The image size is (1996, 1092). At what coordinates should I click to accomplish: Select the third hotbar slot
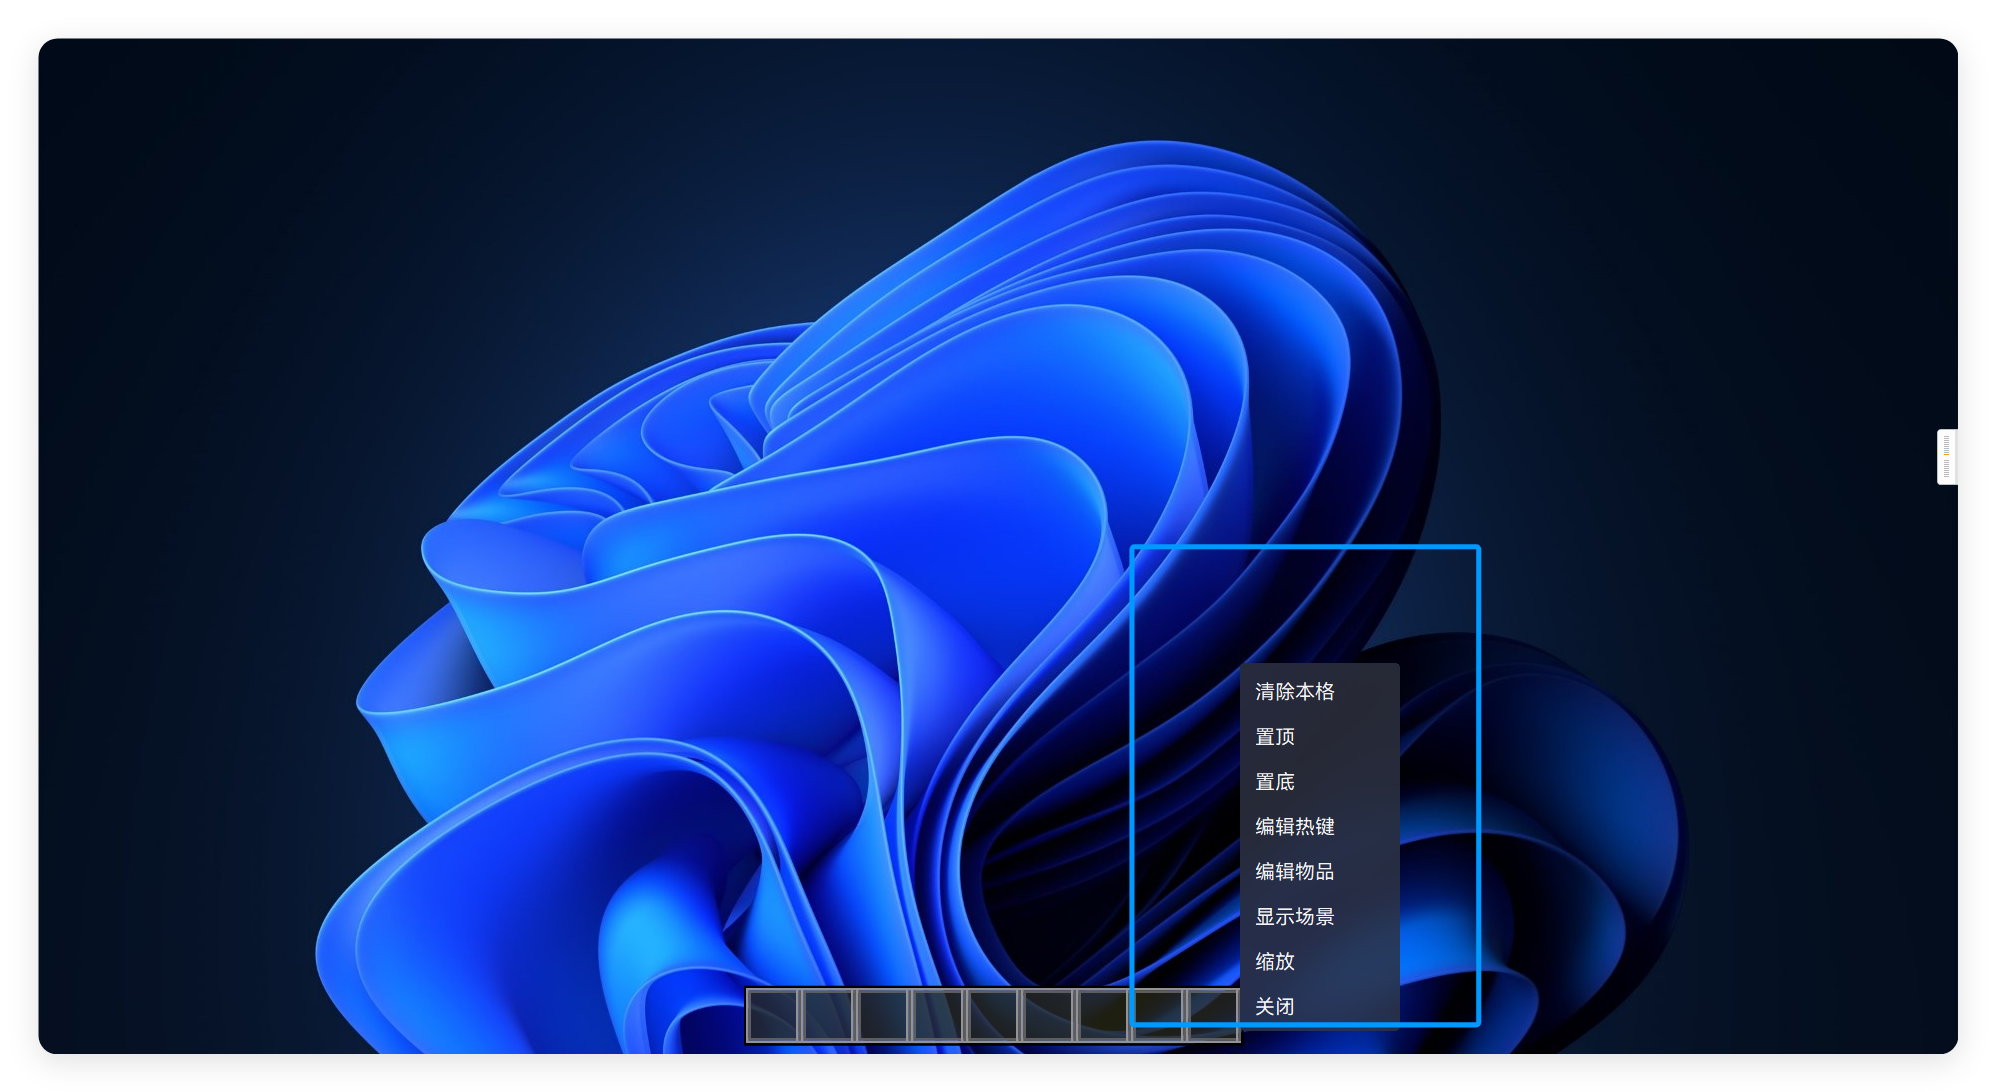click(x=883, y=1015)
